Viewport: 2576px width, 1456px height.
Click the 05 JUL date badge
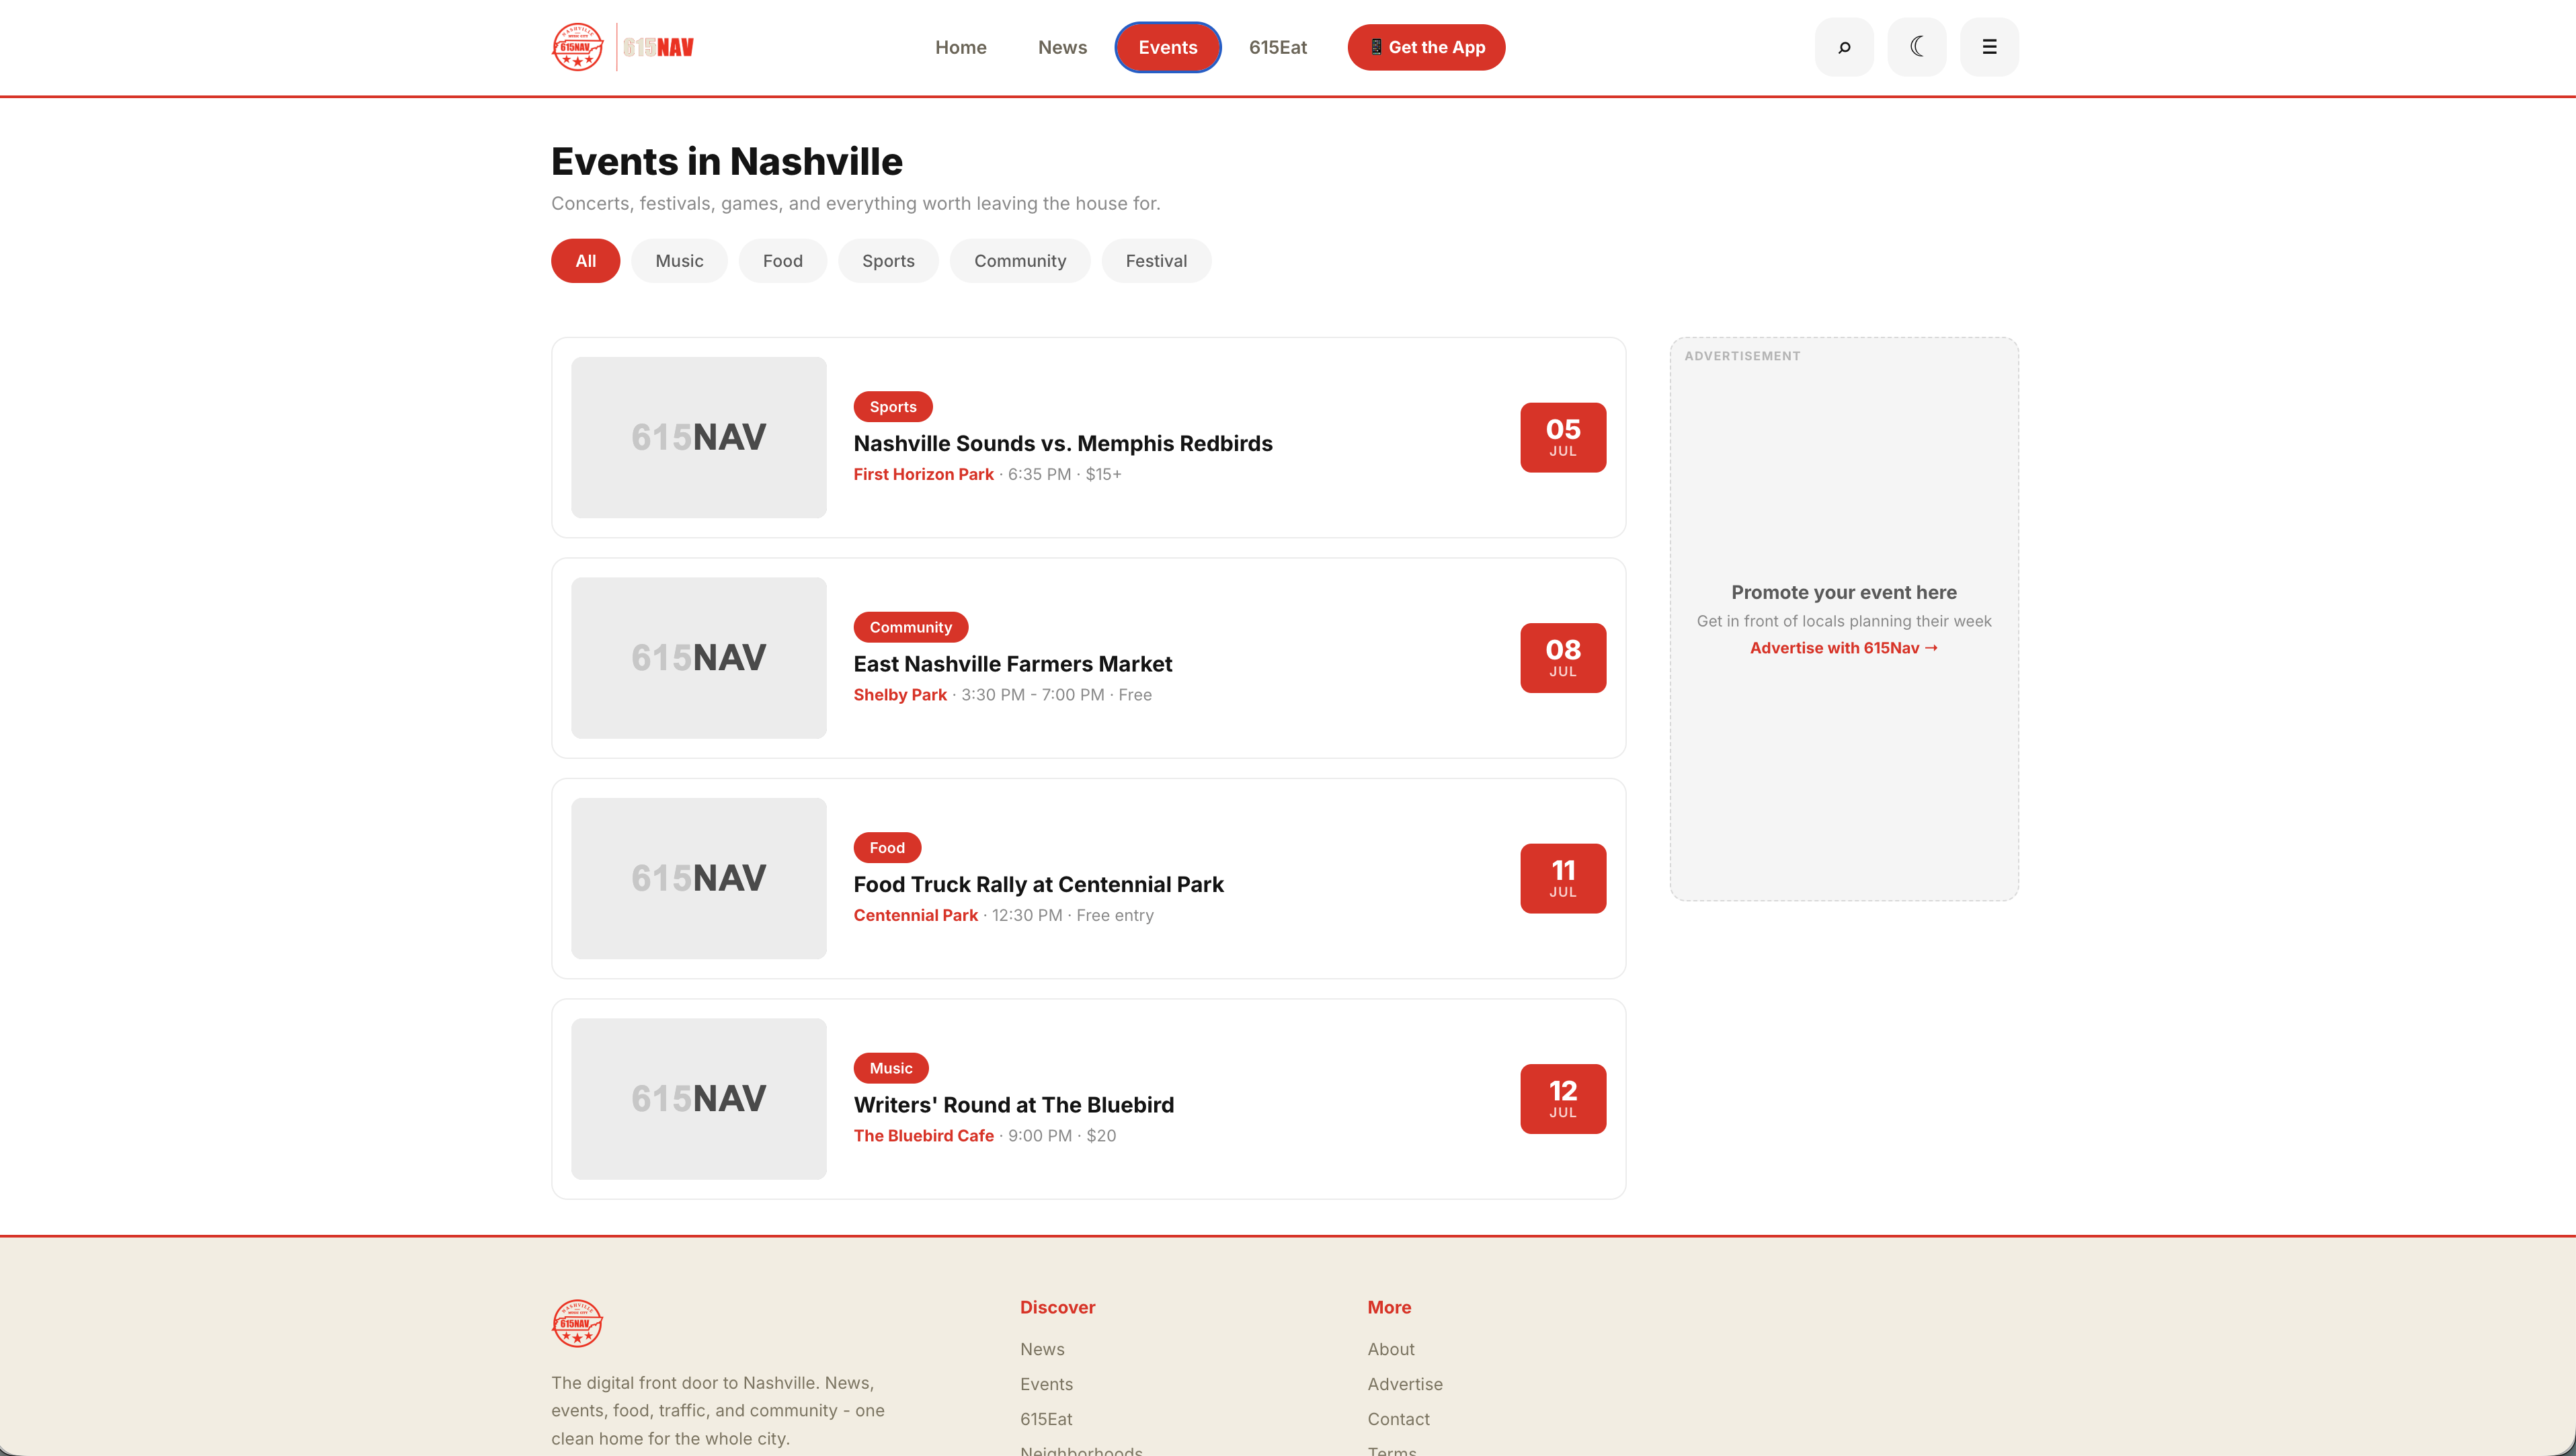click(1563, 437)
